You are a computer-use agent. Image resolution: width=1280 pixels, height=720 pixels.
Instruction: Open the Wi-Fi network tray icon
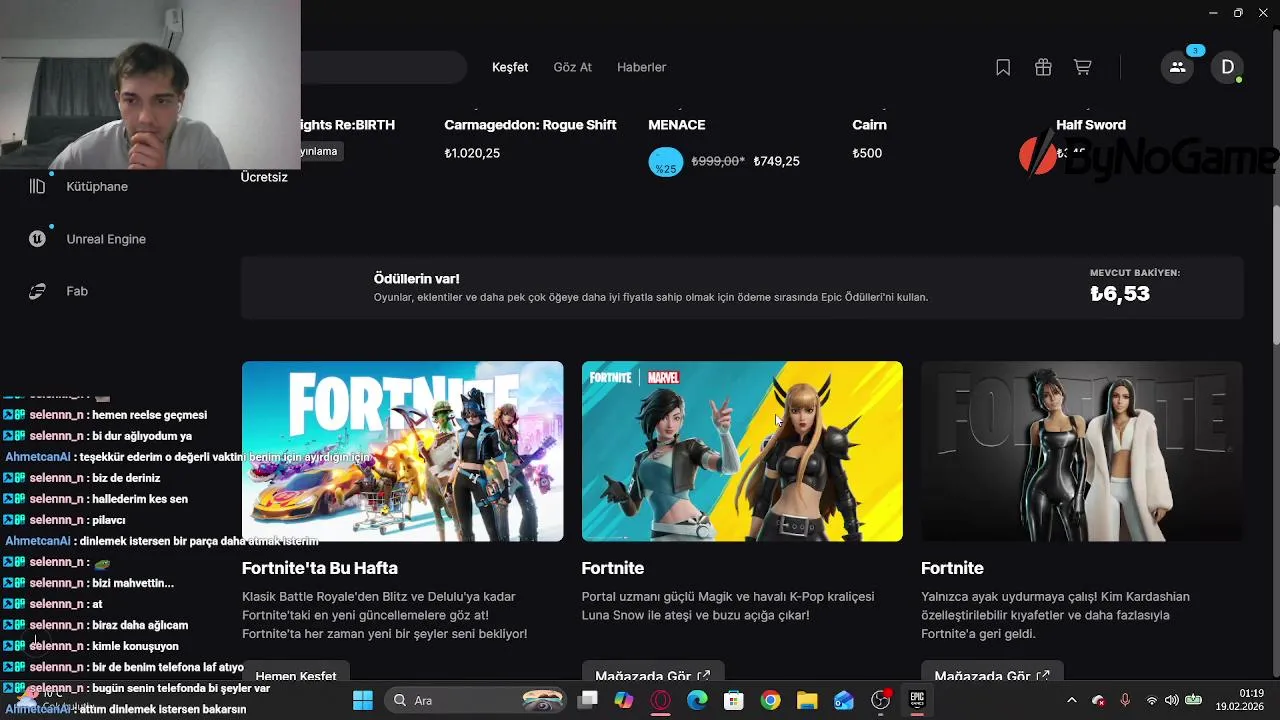[1152, 700]
